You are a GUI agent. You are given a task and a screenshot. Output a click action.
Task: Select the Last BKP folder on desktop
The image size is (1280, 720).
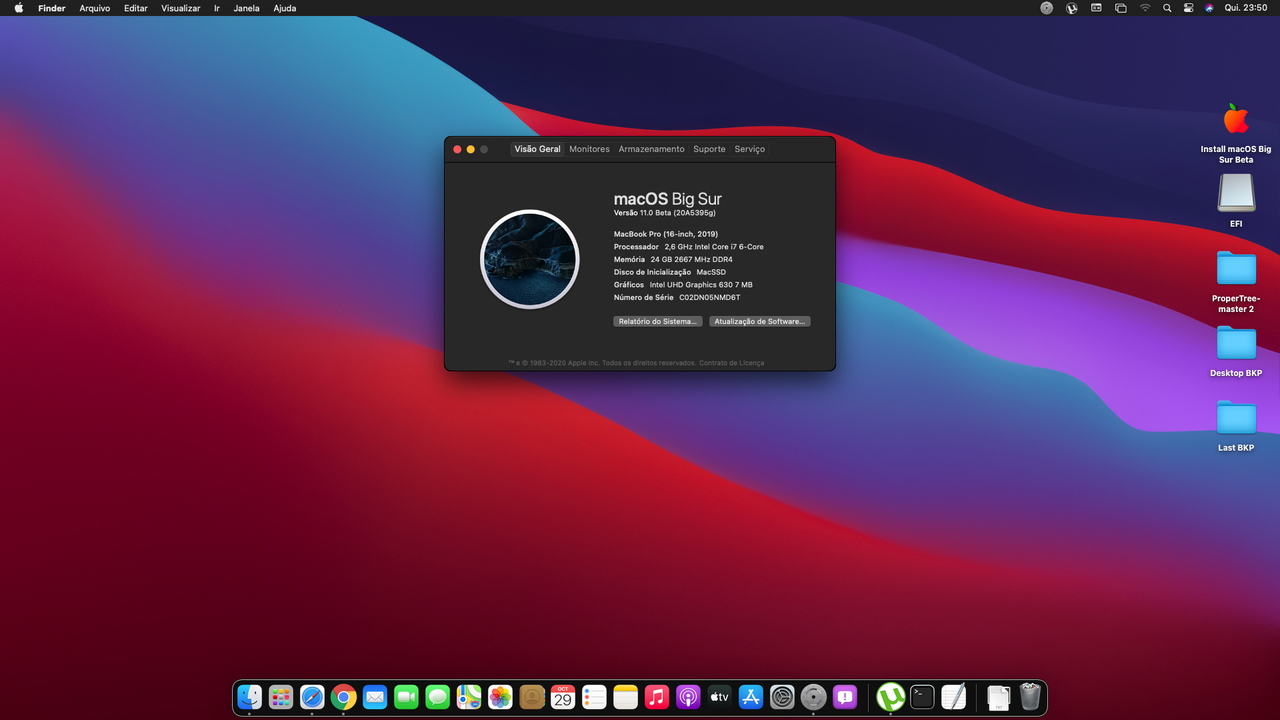click(x=1236, y=427)
